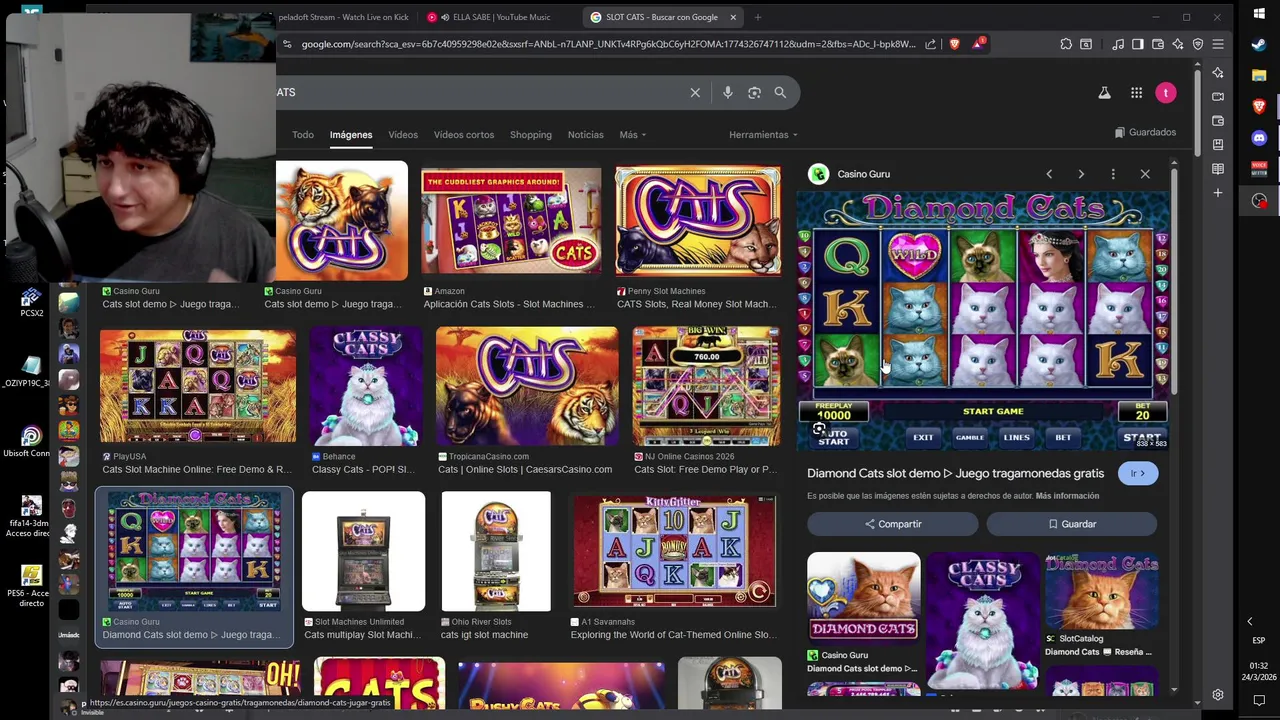Screen dimensions: 1280x720
Task: Open Search Labs flask icon
Action: (1104, 92)
